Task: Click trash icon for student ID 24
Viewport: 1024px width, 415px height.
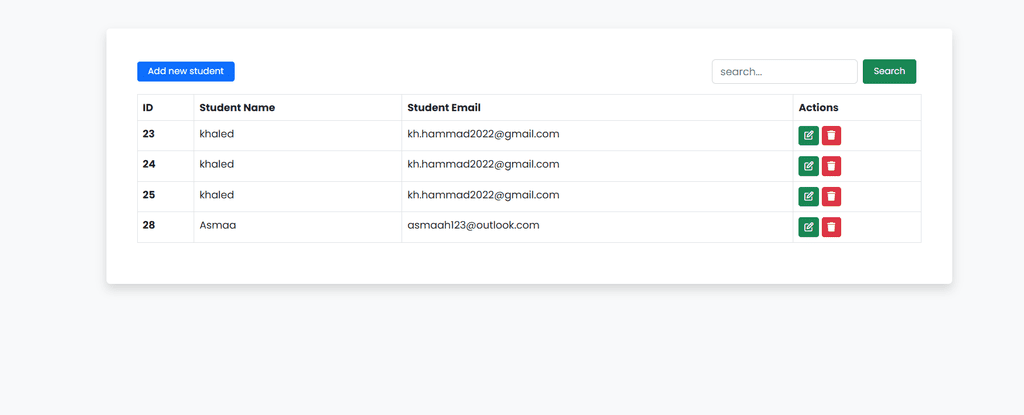Action: [831, 166]
